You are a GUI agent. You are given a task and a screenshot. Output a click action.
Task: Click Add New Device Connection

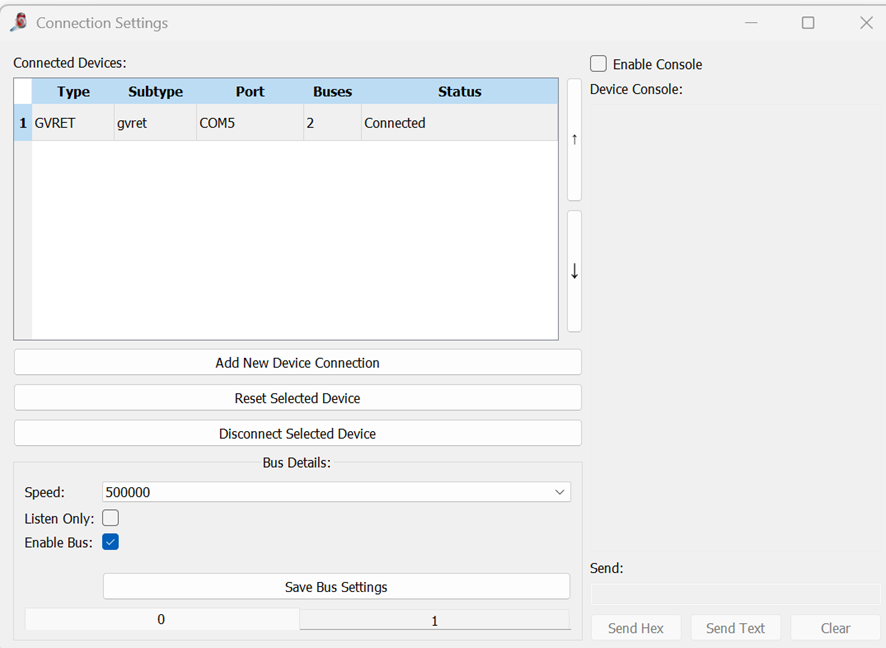297,362
